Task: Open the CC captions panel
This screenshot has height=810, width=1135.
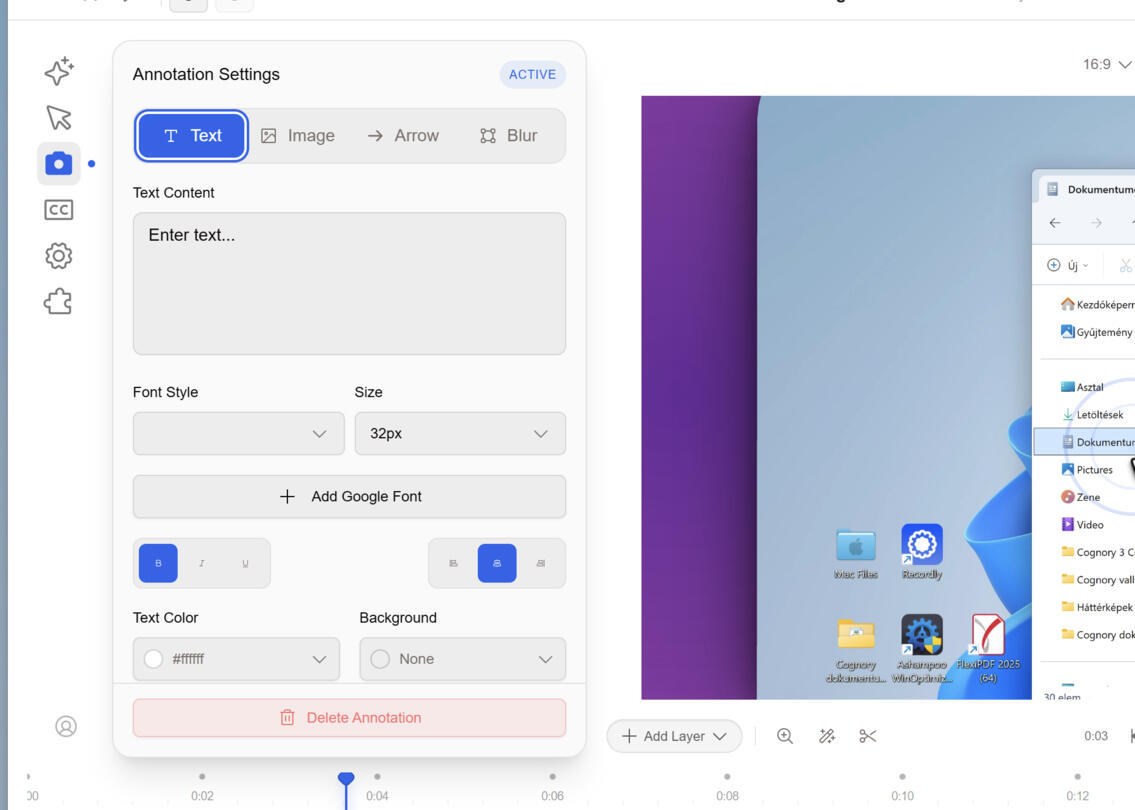Action: [x=59, y=210]
